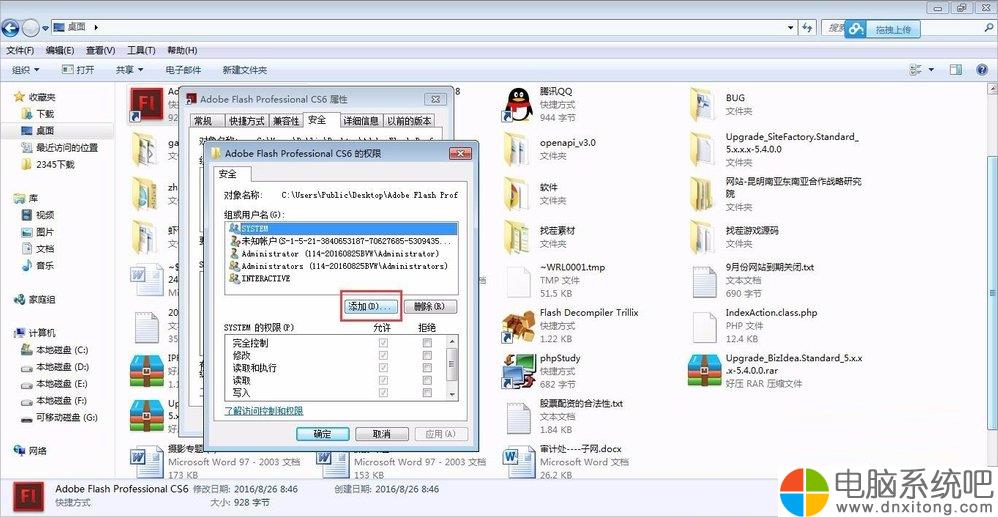Select the ~WRL0001.tmp file icon
This screenshot has height=517, width=998.
point(519,281)
